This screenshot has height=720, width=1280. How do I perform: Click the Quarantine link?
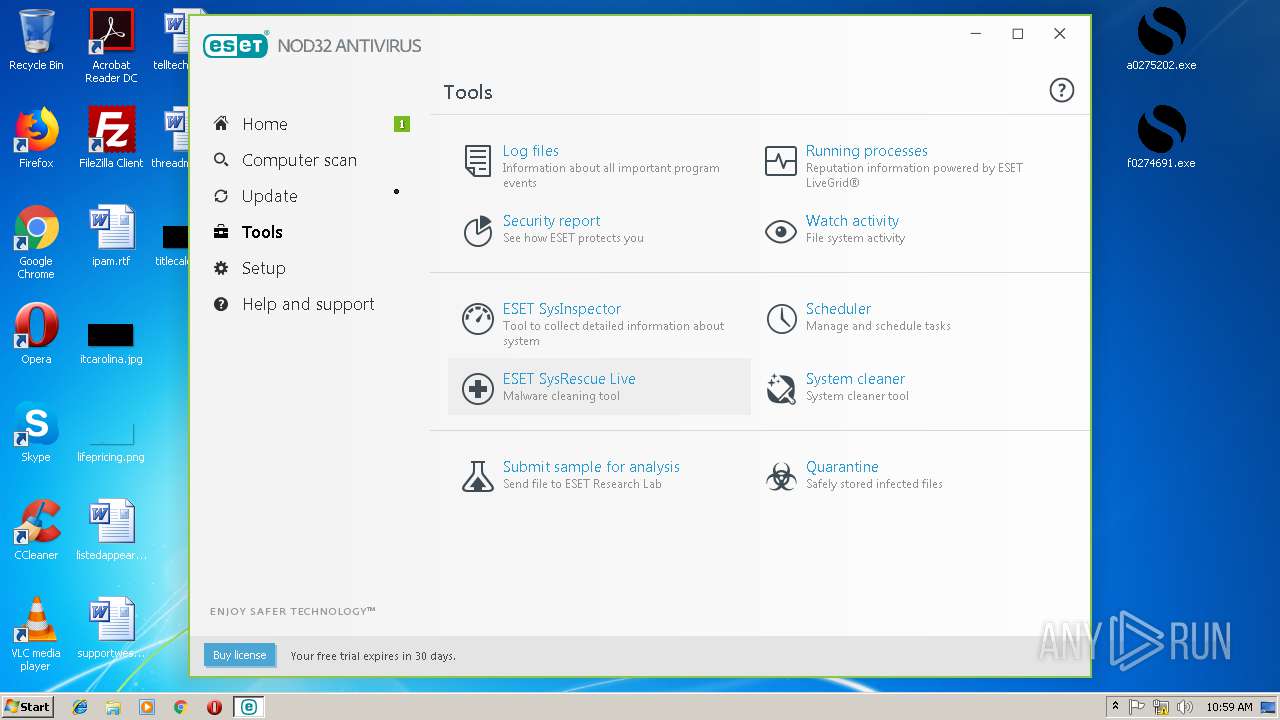842,467
